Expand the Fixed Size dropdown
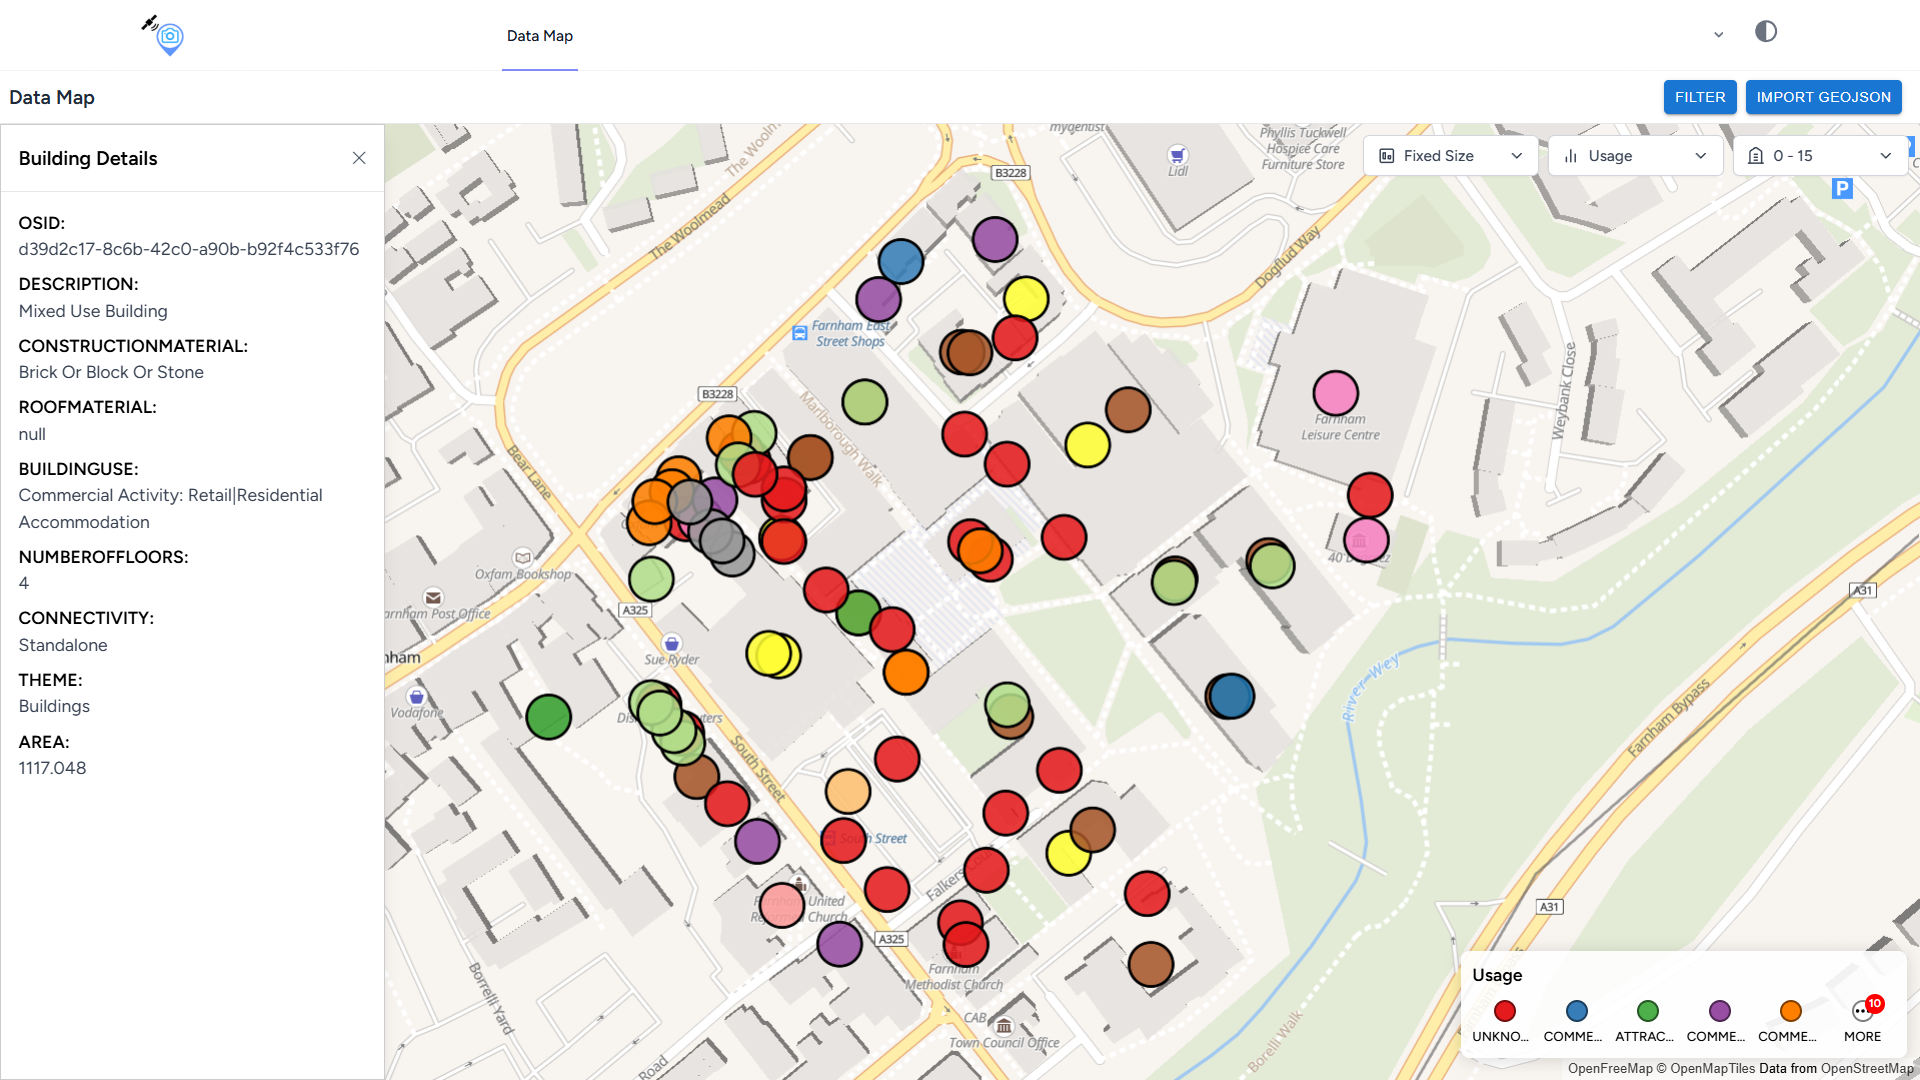This screenshot has width=1920, height=1080. pyautogui.click(x=1450, y=156)
